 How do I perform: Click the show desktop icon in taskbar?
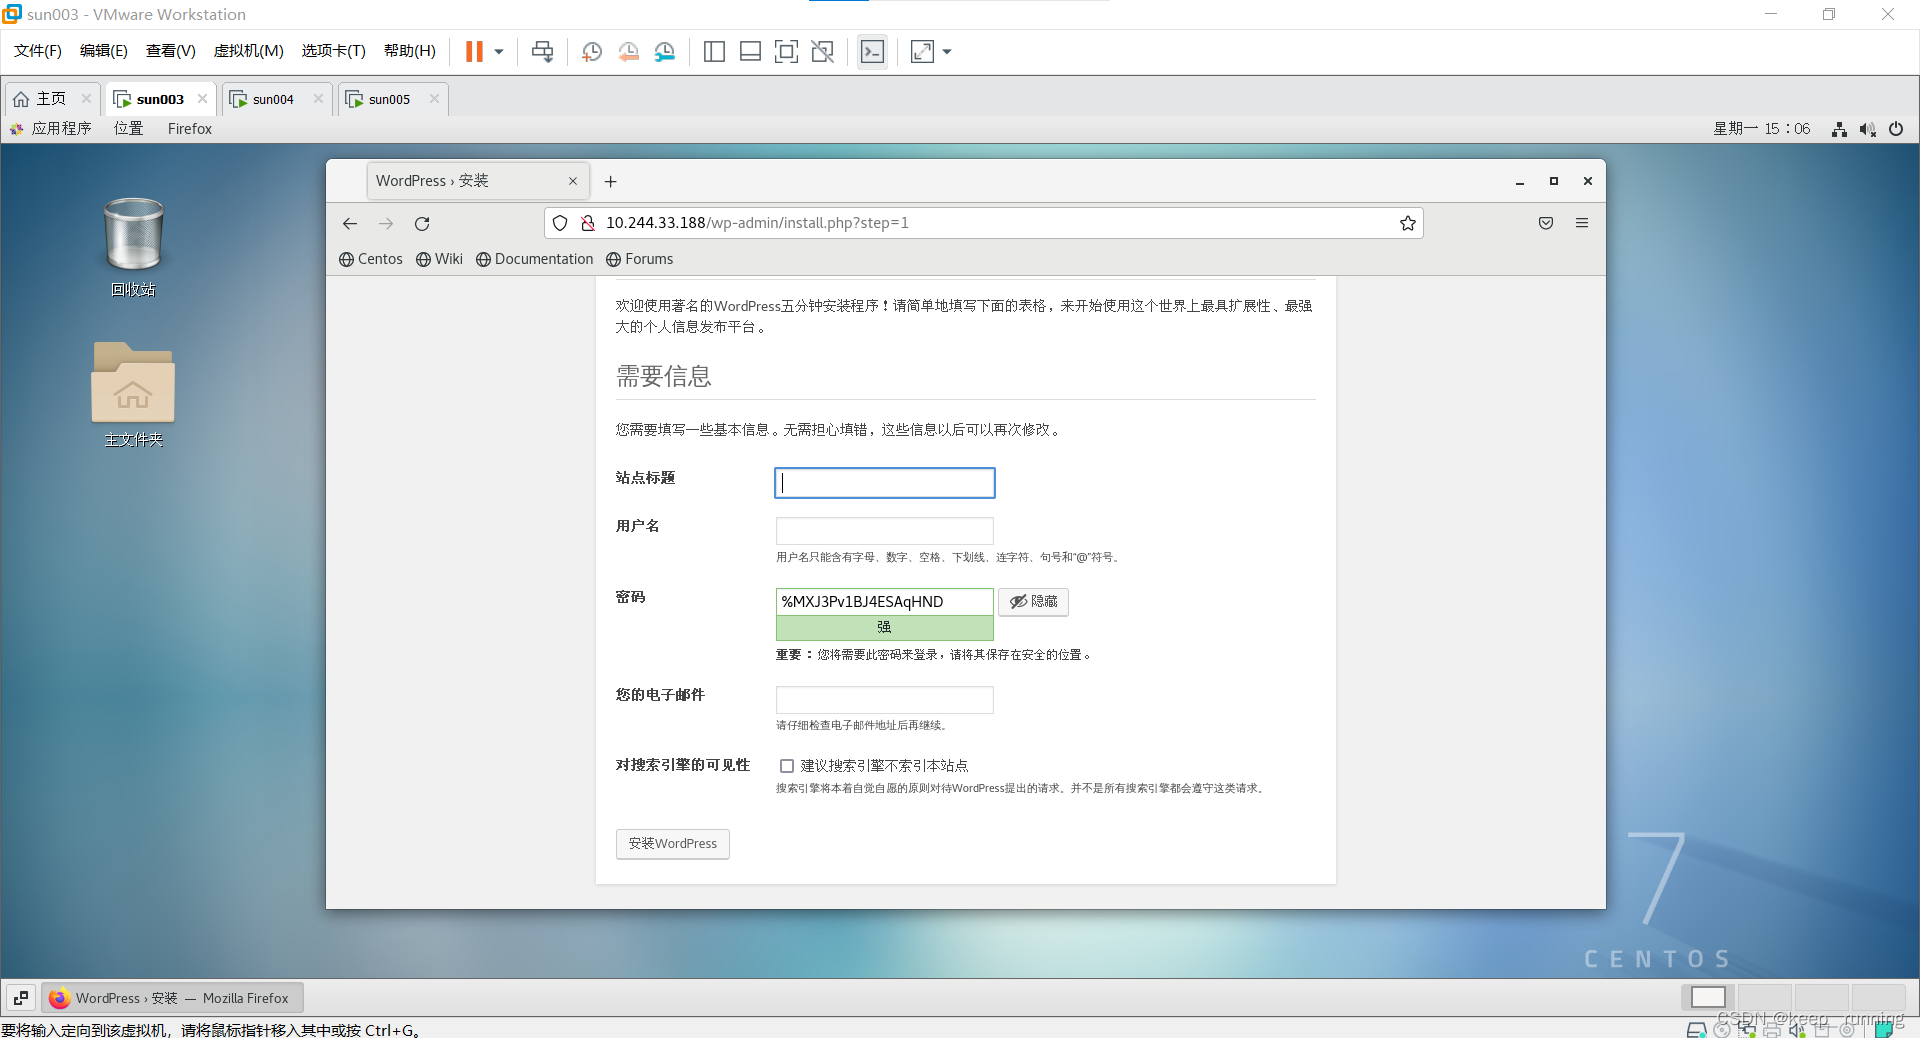coord(21,998)
